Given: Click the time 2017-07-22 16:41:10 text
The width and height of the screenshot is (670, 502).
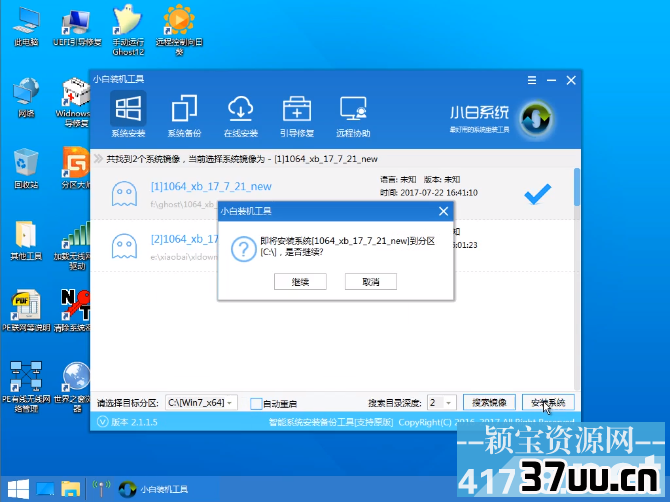Looking at the screenshot, I should (429, 193).
